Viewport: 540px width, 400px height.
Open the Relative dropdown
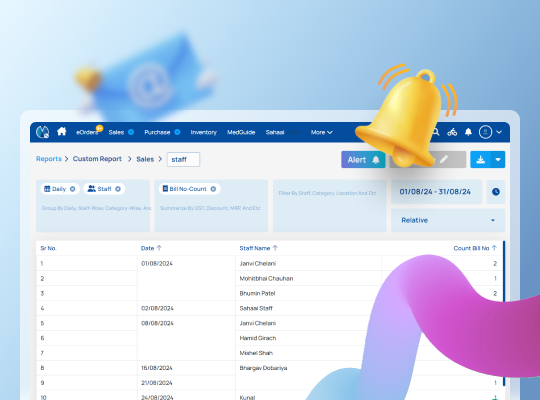pyautogui.click(x=448, y=220)
